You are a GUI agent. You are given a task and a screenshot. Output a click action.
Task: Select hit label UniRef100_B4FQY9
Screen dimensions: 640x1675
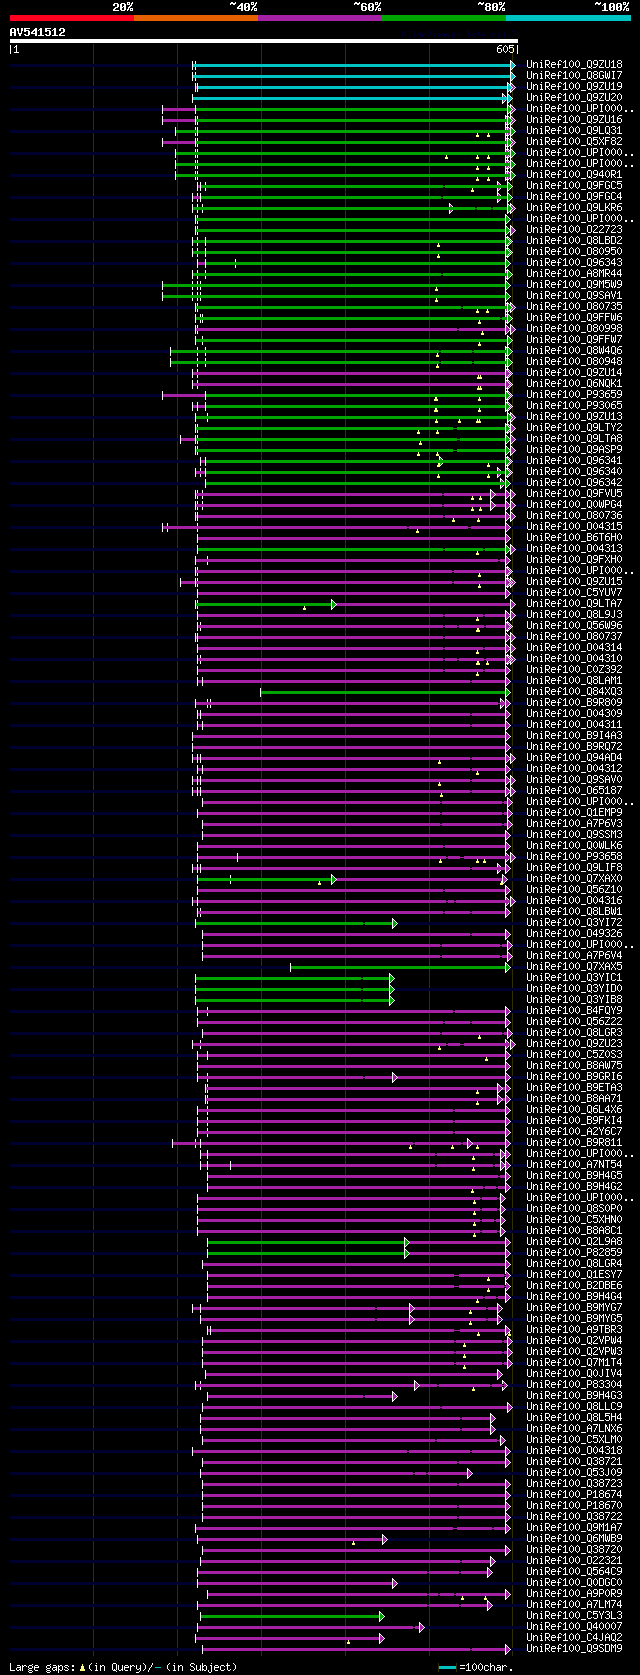coord(574,1010)
